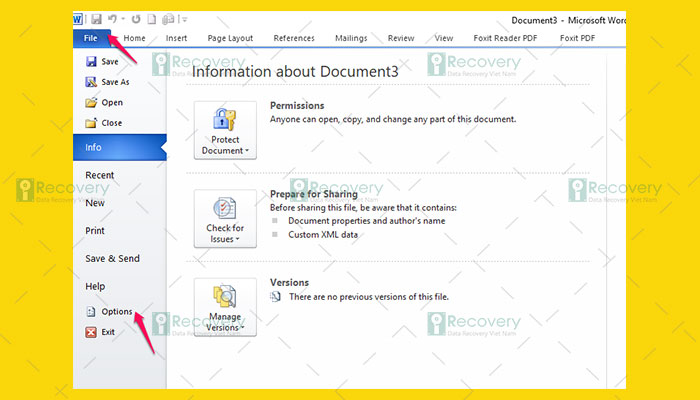Open the Recent documents section
This screenshot has height=400, width=700.
coord(99,175)
